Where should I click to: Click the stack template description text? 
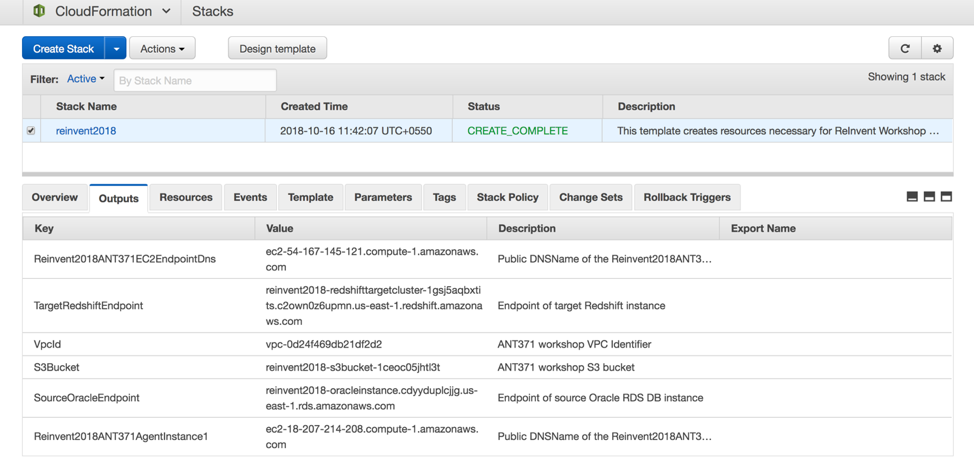[778, 131]
